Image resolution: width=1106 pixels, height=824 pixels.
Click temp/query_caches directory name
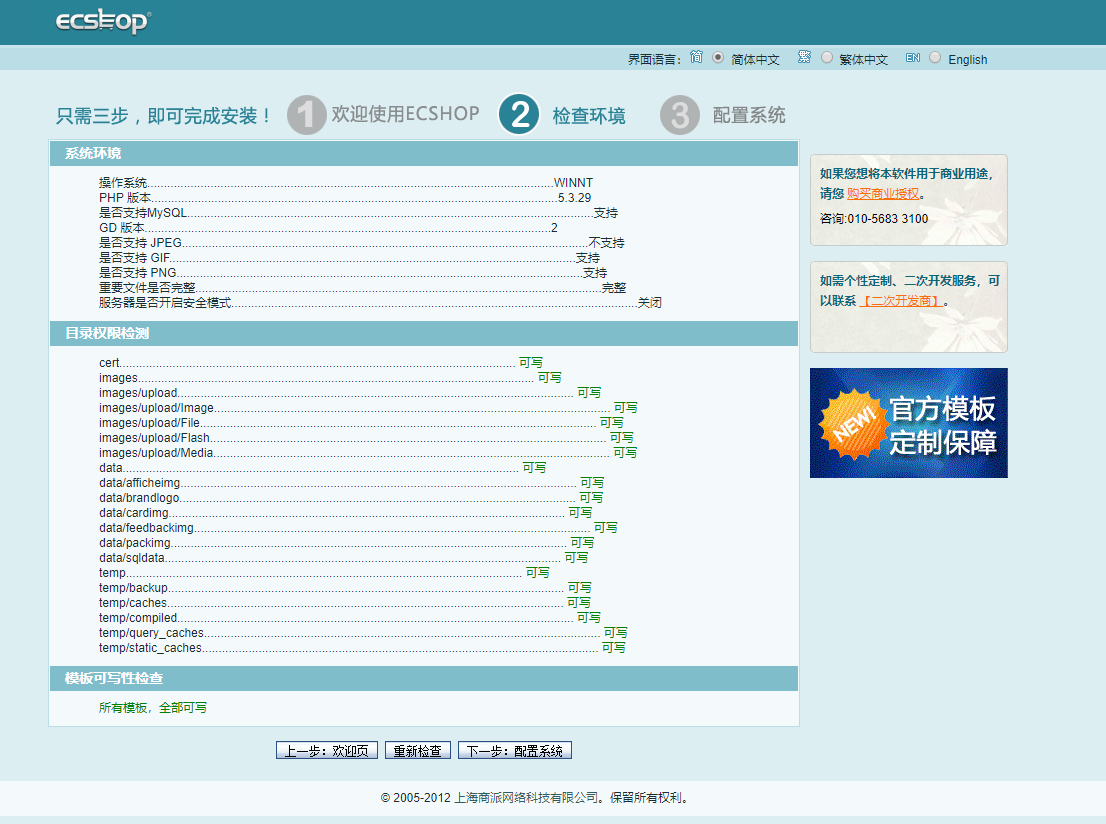click(152, 633)
